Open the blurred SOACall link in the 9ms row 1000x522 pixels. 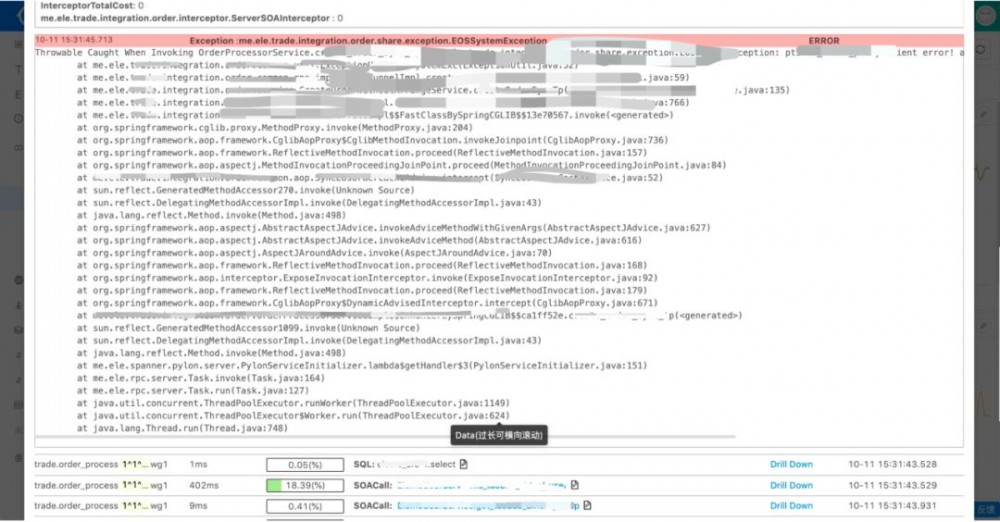[x=488, y=505]
